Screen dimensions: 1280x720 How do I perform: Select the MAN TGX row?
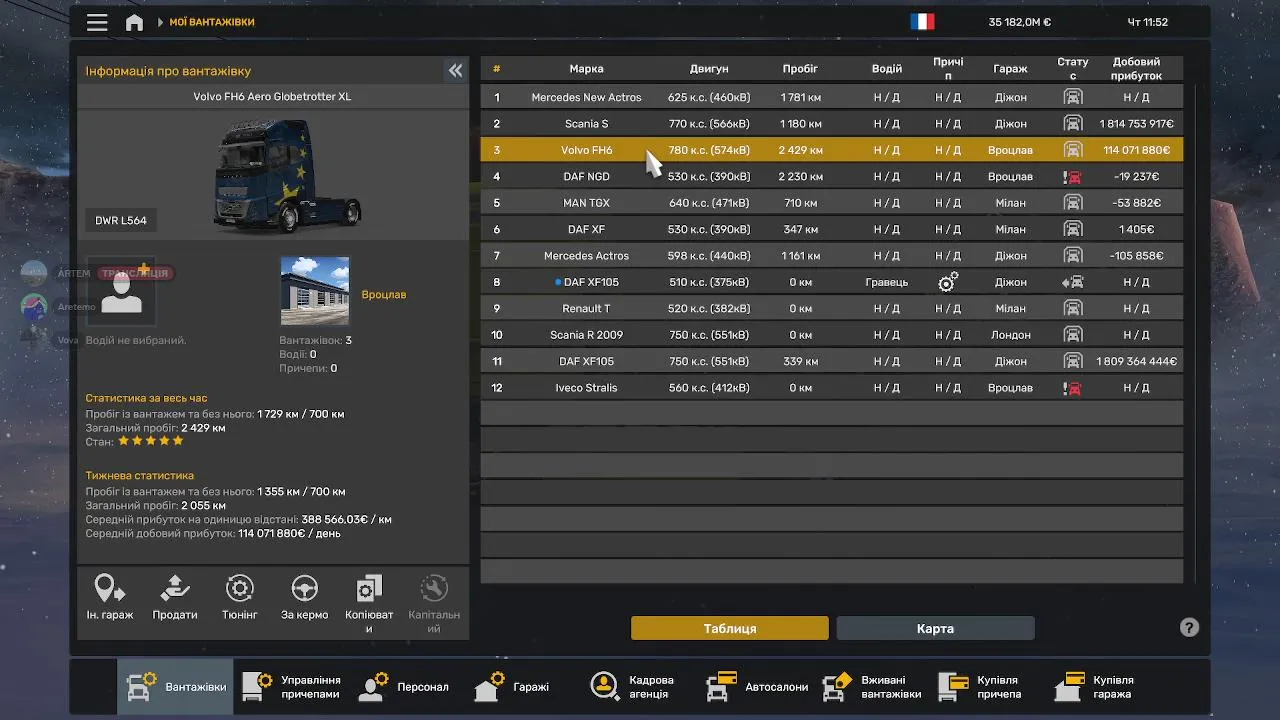click(832, 203)
